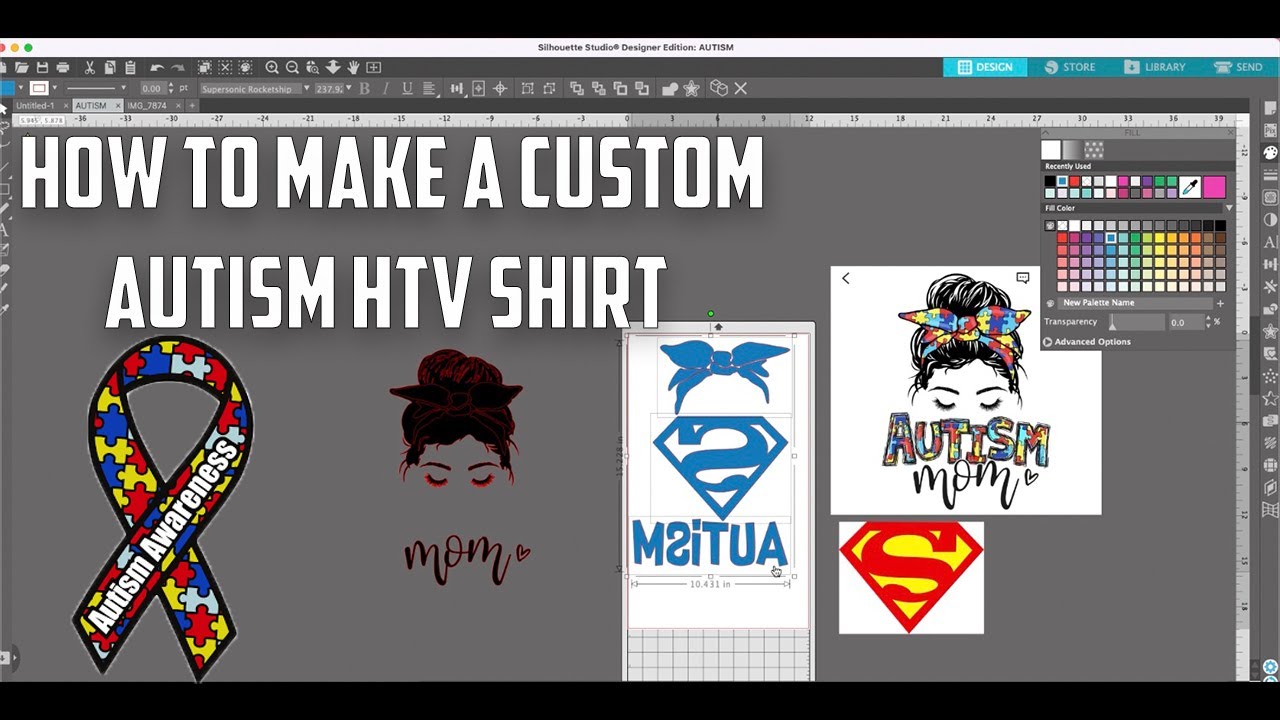This screenshot has height=720, width=1280.
Task: Click the Paste clipboard icon
Action: click(x=130, y=67)
